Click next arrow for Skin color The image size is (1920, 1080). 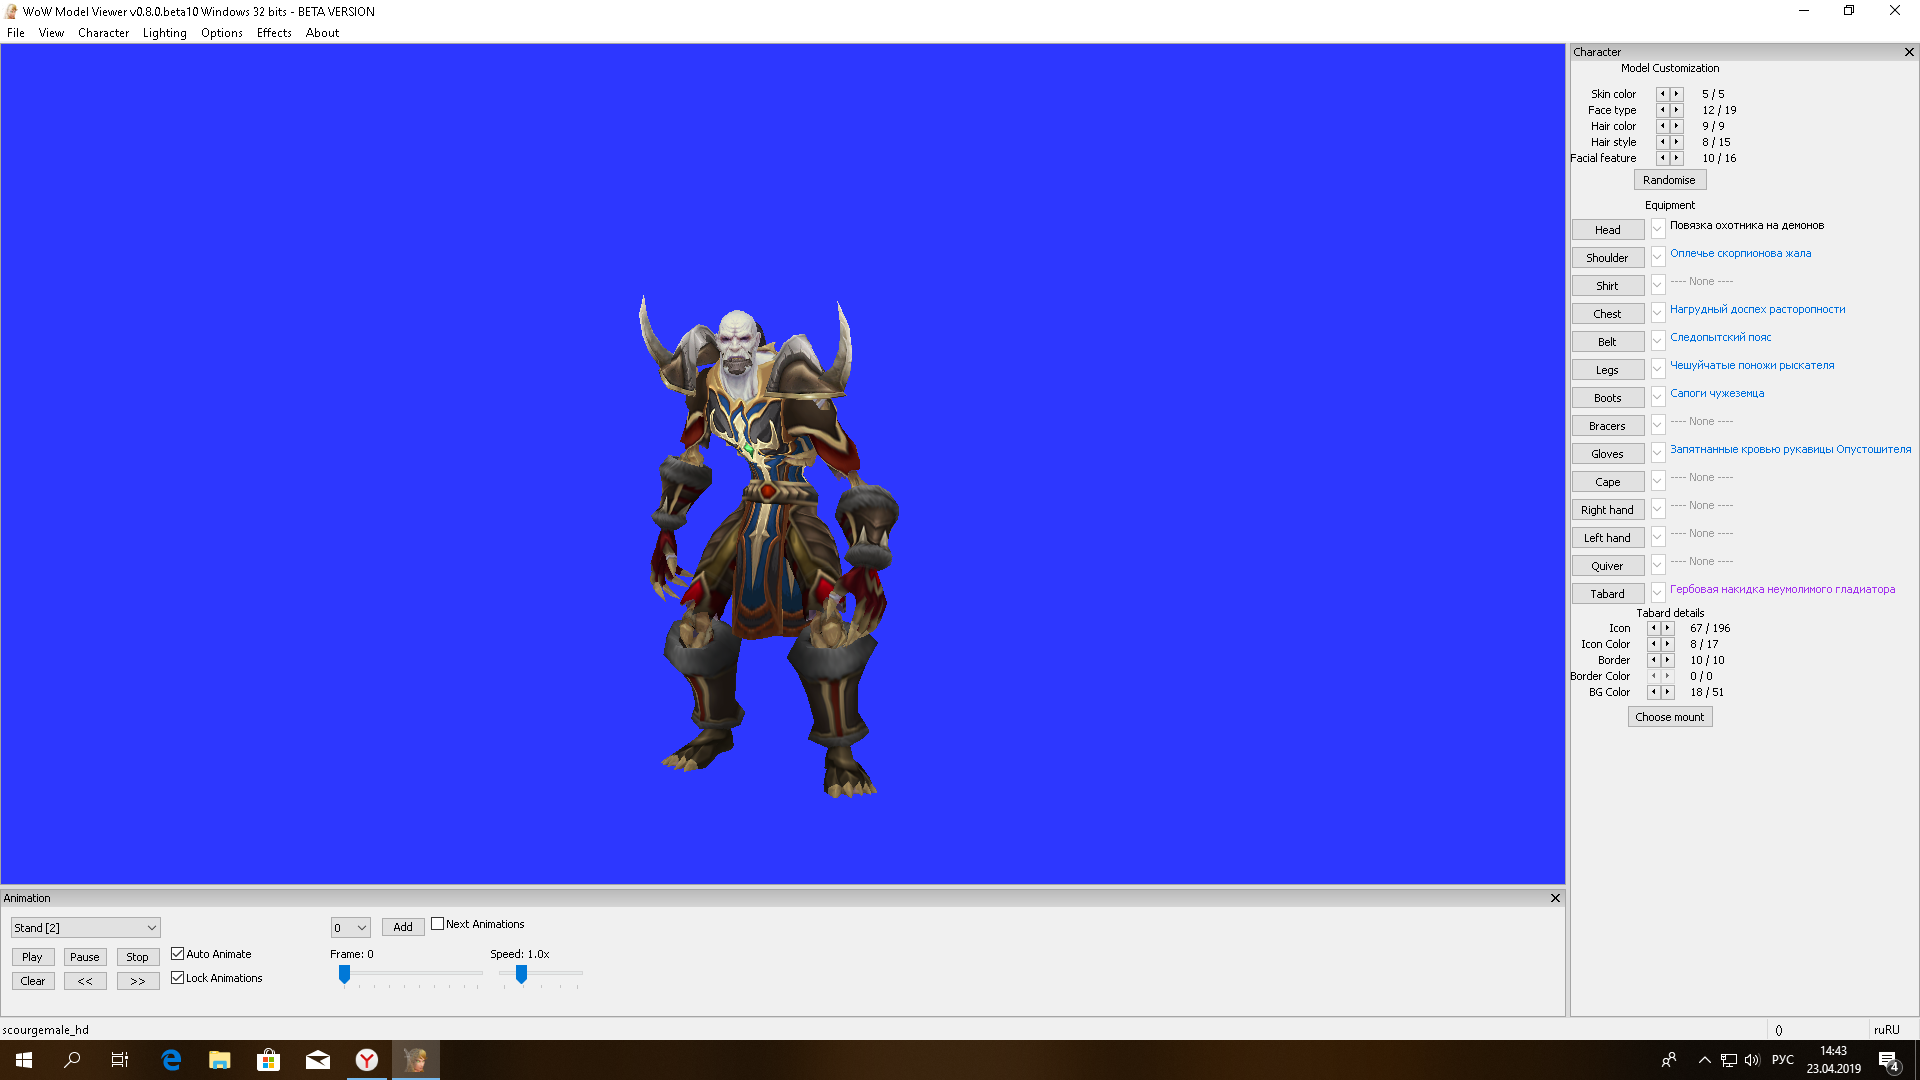coord(1677,94)
